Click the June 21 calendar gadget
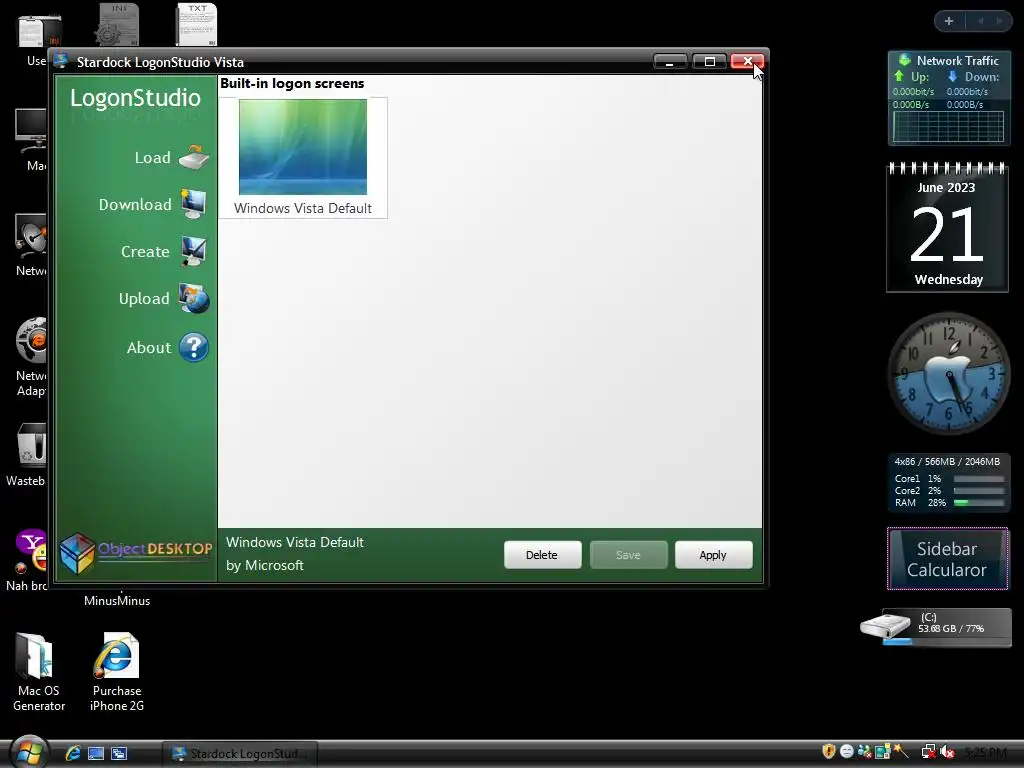The width and height of the screenshot is (1024, 768). coord(947,226)
